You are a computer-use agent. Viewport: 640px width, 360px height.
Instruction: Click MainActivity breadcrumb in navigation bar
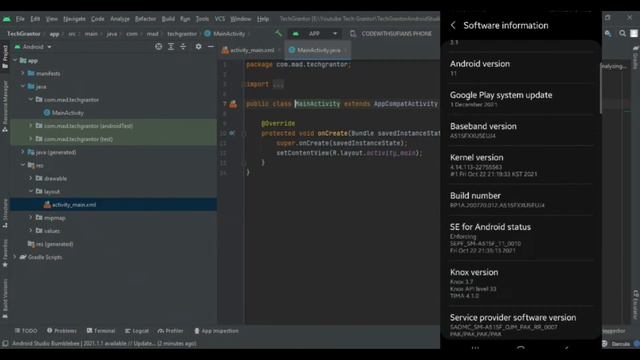tap(224, 34)
